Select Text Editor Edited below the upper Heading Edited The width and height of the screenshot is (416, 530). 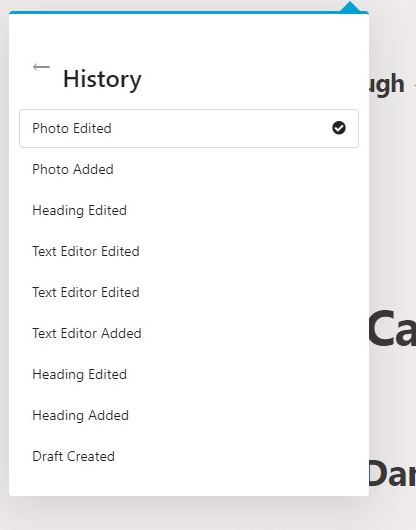tap(189, 251)
